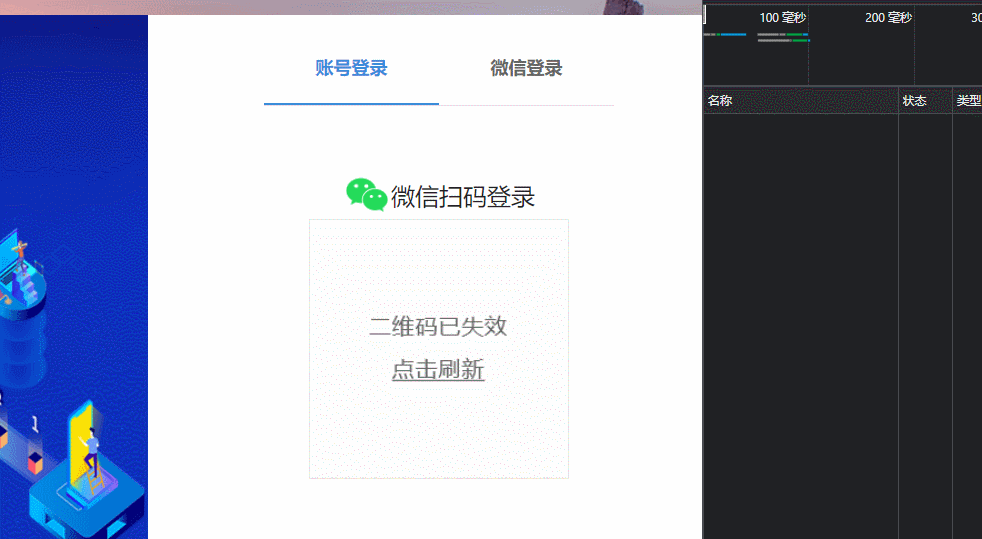Click the column divider between 名称 and 状态
982x539 pixels.
[899, 101]
